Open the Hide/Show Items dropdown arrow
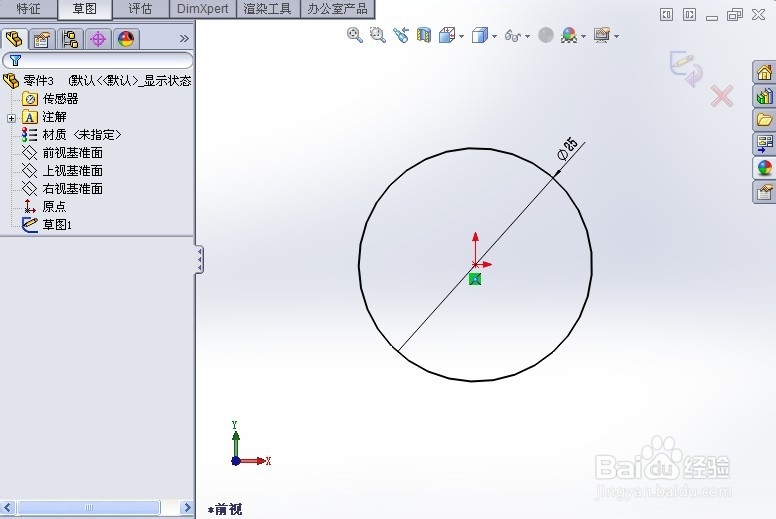The image size is (776, 519). click(x=528, y=37)
